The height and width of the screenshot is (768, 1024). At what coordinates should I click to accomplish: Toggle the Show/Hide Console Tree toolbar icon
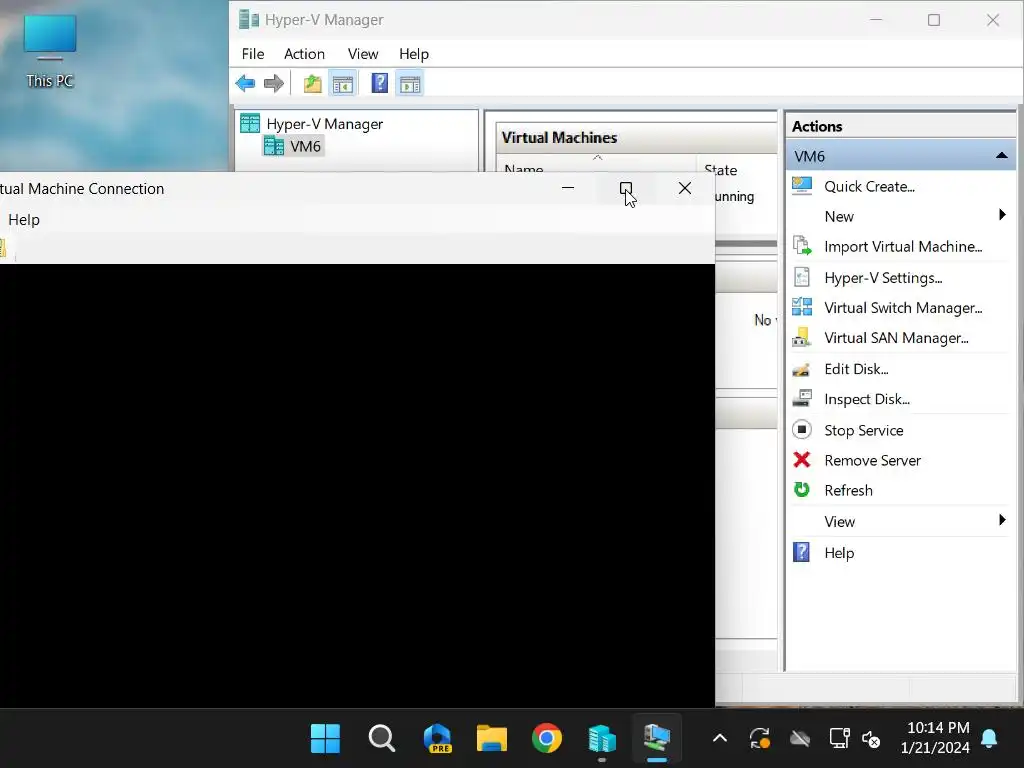(x=343, y=84)
